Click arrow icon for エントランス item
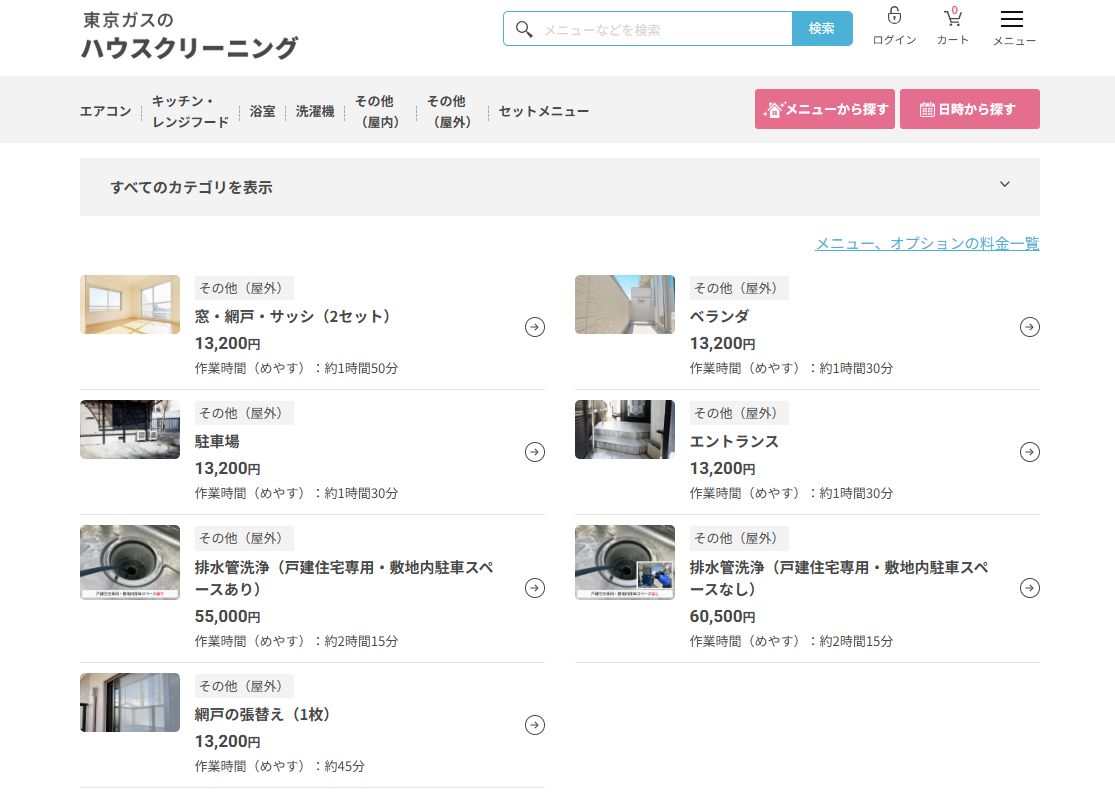The width and height of the screenshot is (1115, 803). tap(1030, 452)
